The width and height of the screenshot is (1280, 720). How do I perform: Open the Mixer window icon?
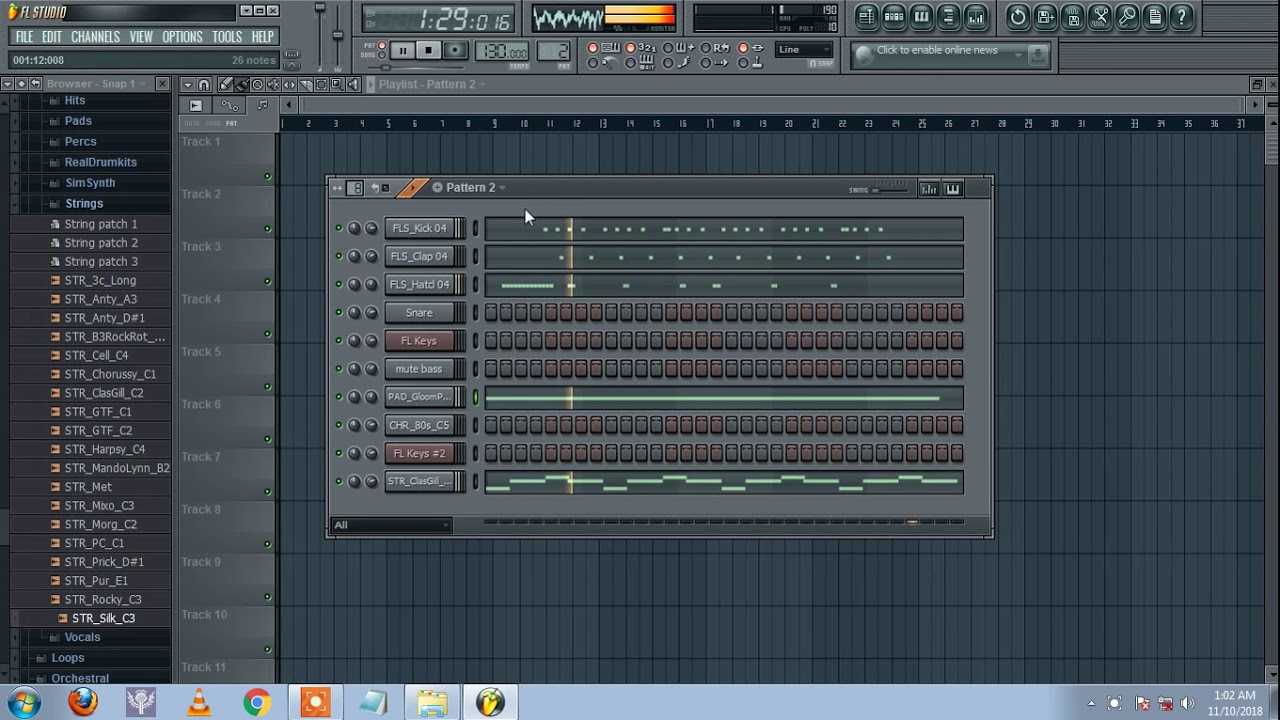tap(976, 16)
